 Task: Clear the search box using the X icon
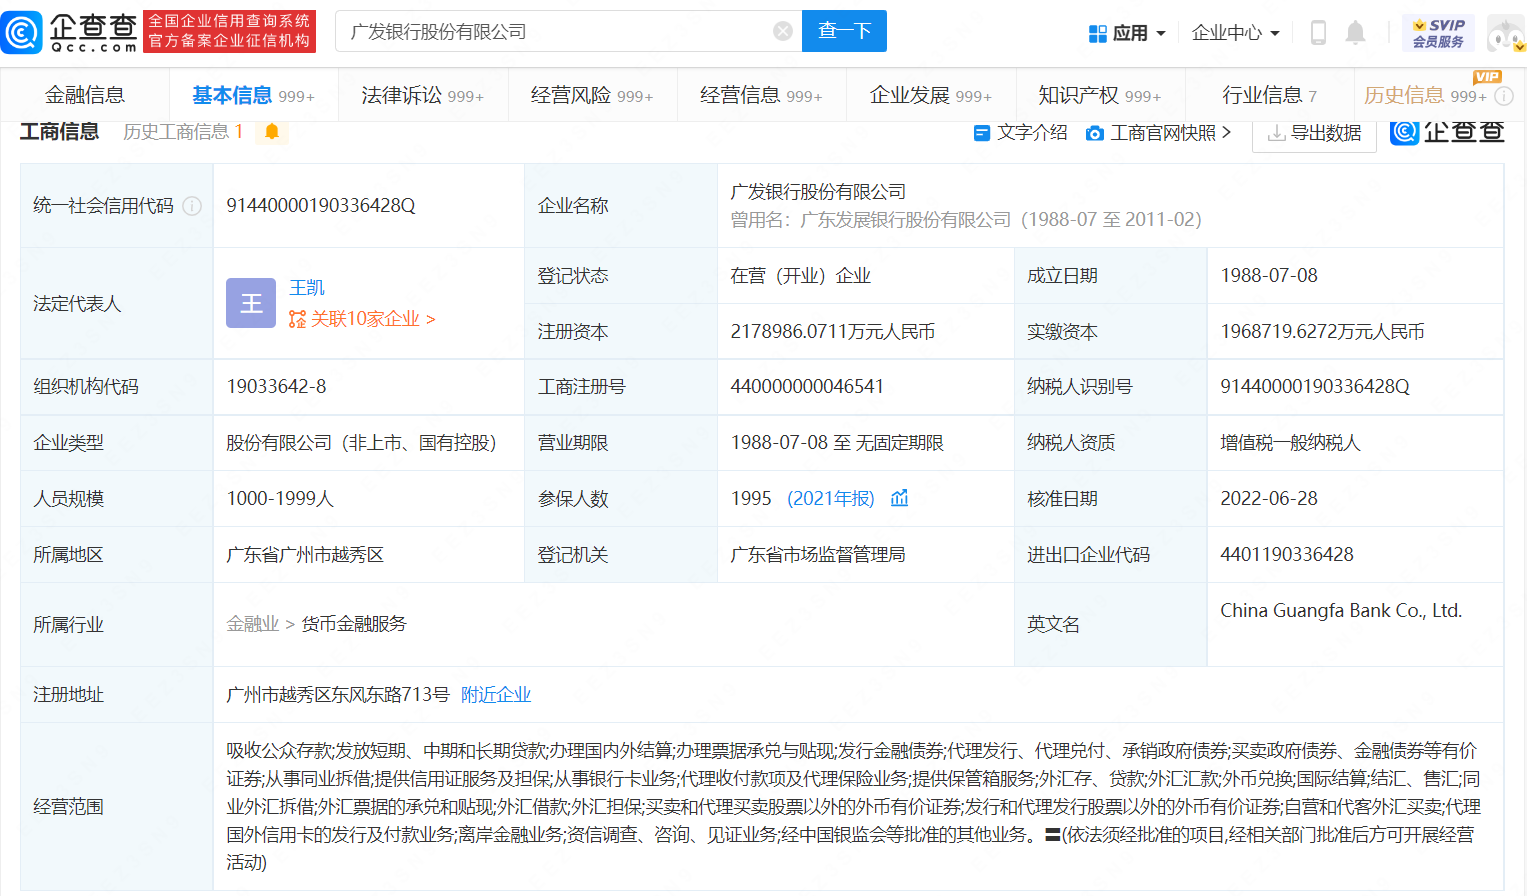pos(783,31)
